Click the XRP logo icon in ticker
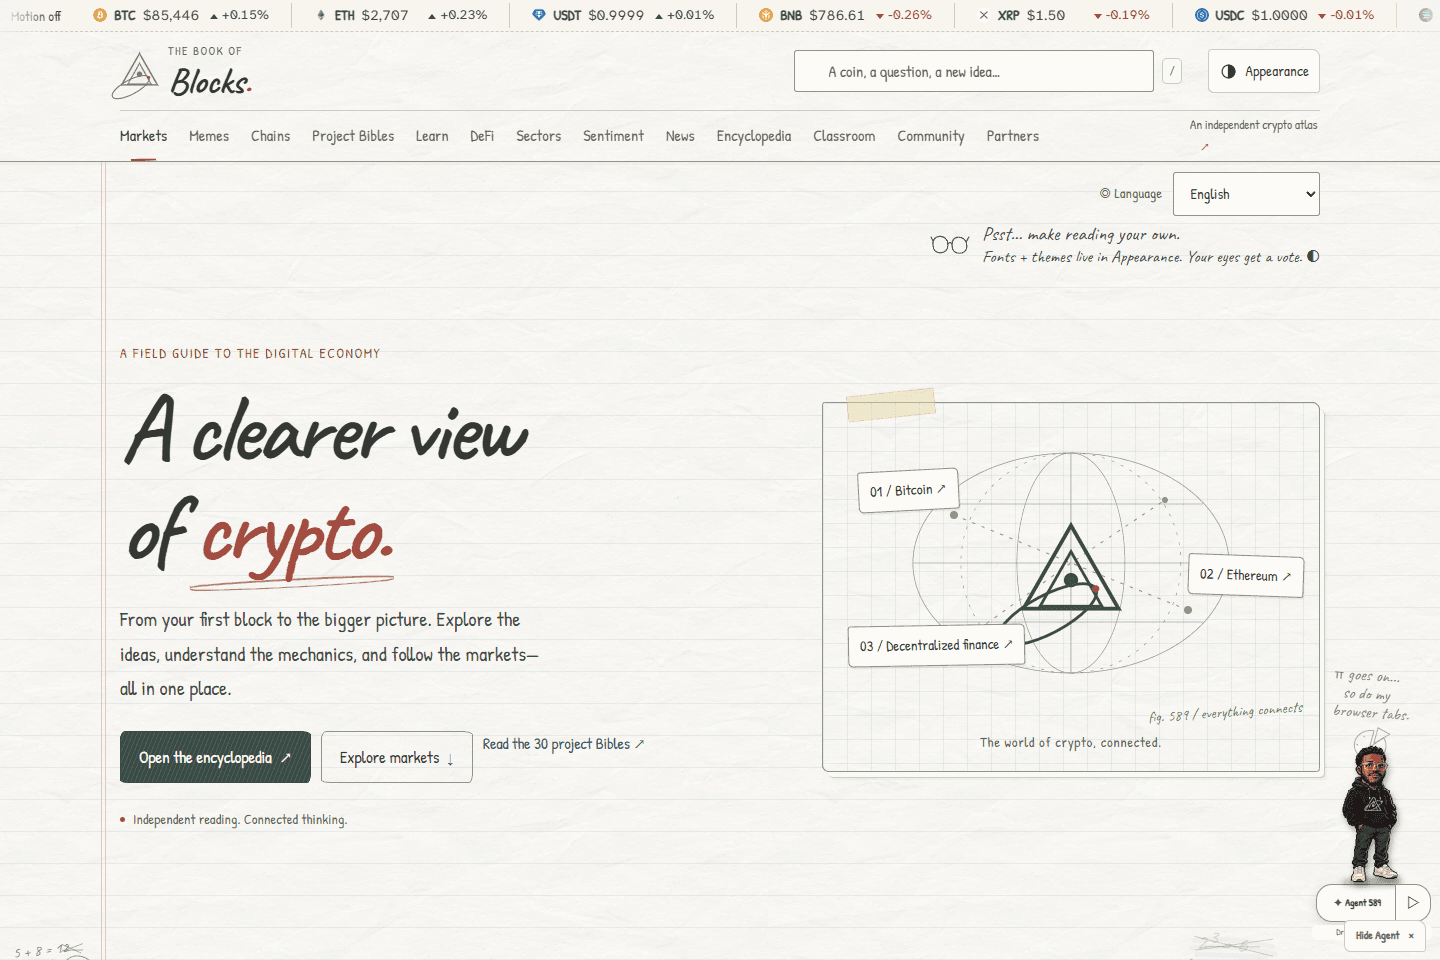The image size is (1440, 960). click(984, 15)
